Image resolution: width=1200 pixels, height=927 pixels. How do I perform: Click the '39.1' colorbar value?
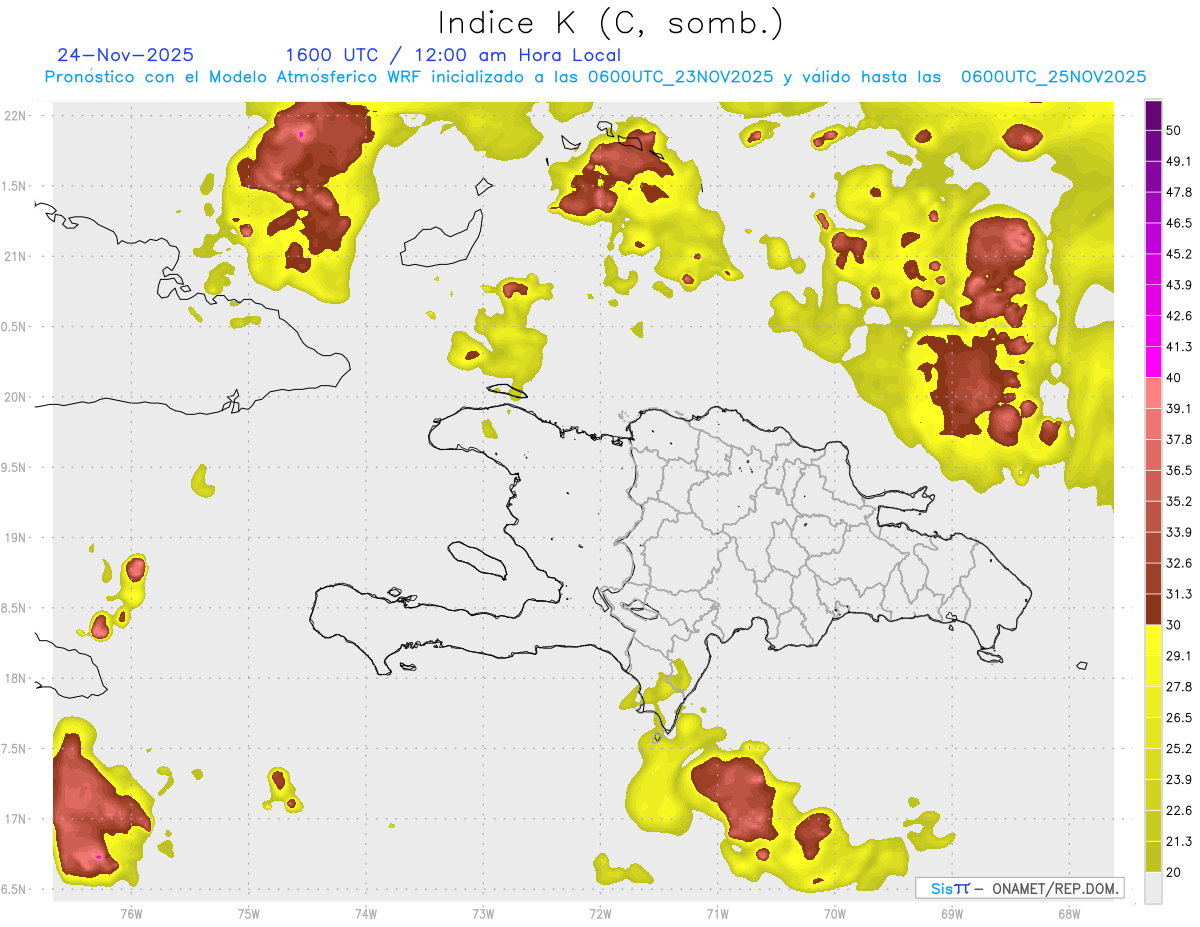1179,408
